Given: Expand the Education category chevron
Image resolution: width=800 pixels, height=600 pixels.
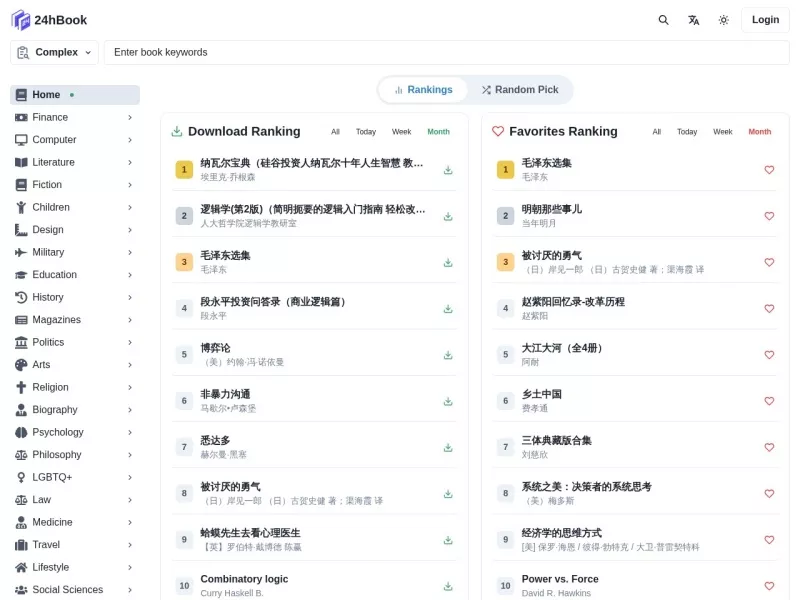Looking at the screenshot, I should click(x=130, y=274).
